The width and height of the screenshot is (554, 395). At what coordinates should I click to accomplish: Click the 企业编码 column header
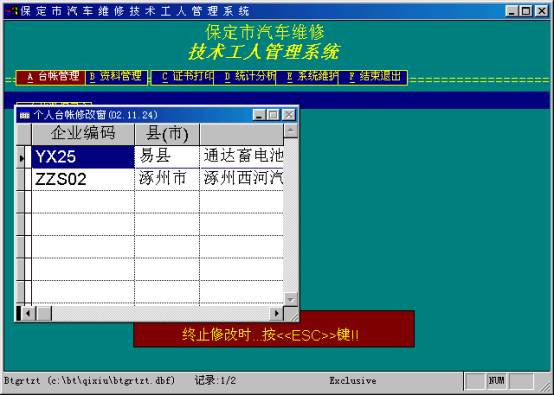point(83,134)
